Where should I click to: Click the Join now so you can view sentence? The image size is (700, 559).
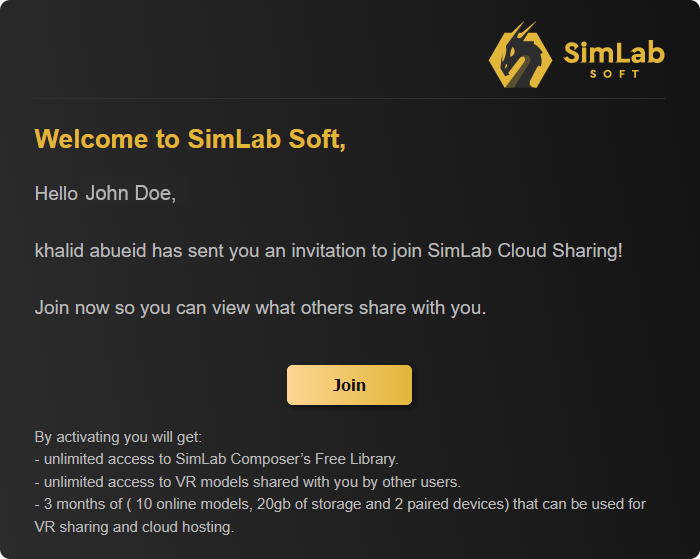(260, 308)
